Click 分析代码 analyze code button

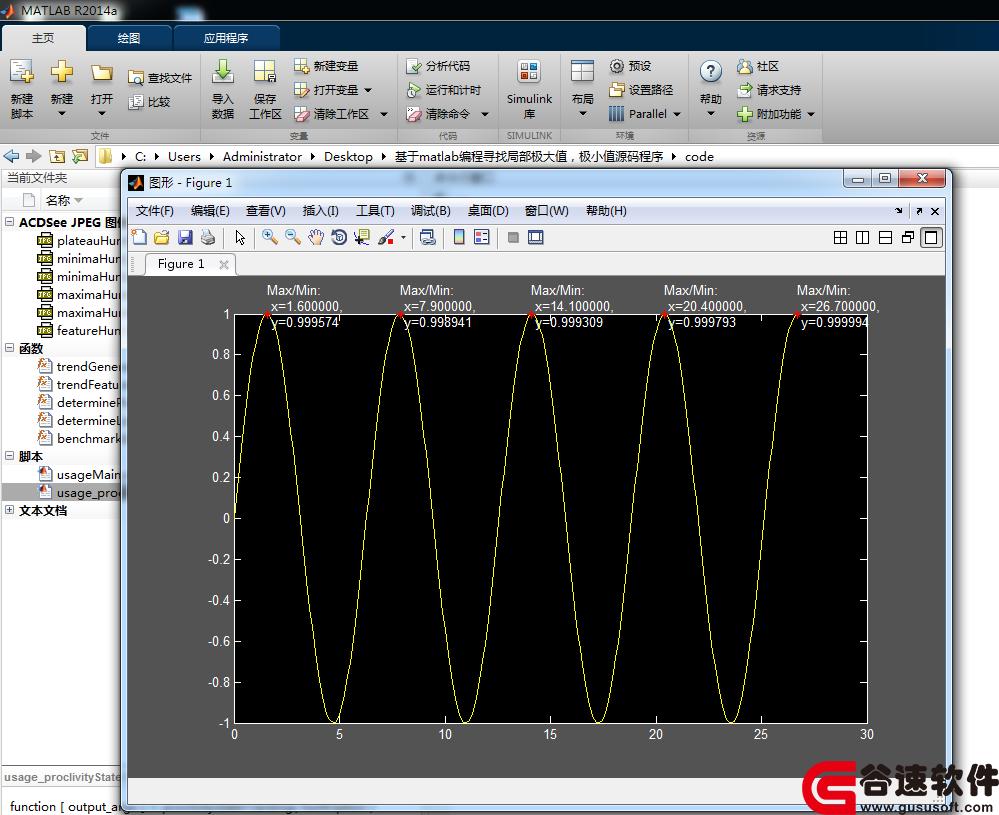[x=438, y=66]
